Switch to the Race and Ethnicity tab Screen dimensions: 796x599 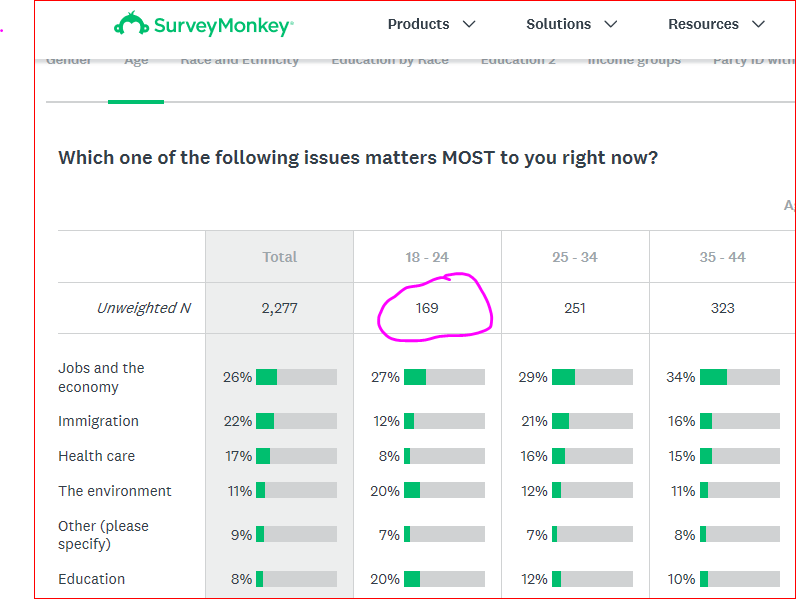click(240, 62)
